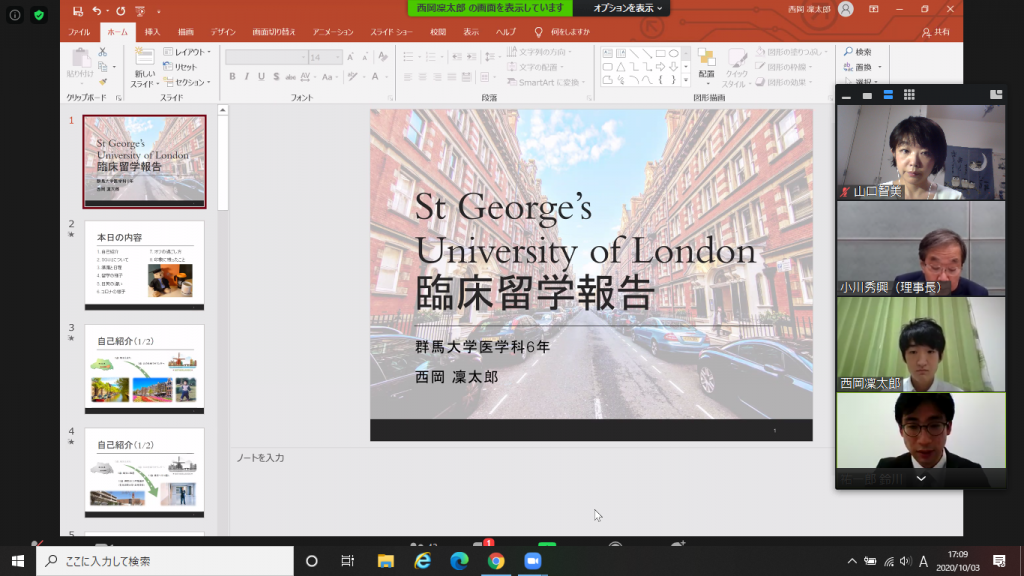Open Chrome from the taskbar
The image size is (1024, 576).
tap(496, 561)
